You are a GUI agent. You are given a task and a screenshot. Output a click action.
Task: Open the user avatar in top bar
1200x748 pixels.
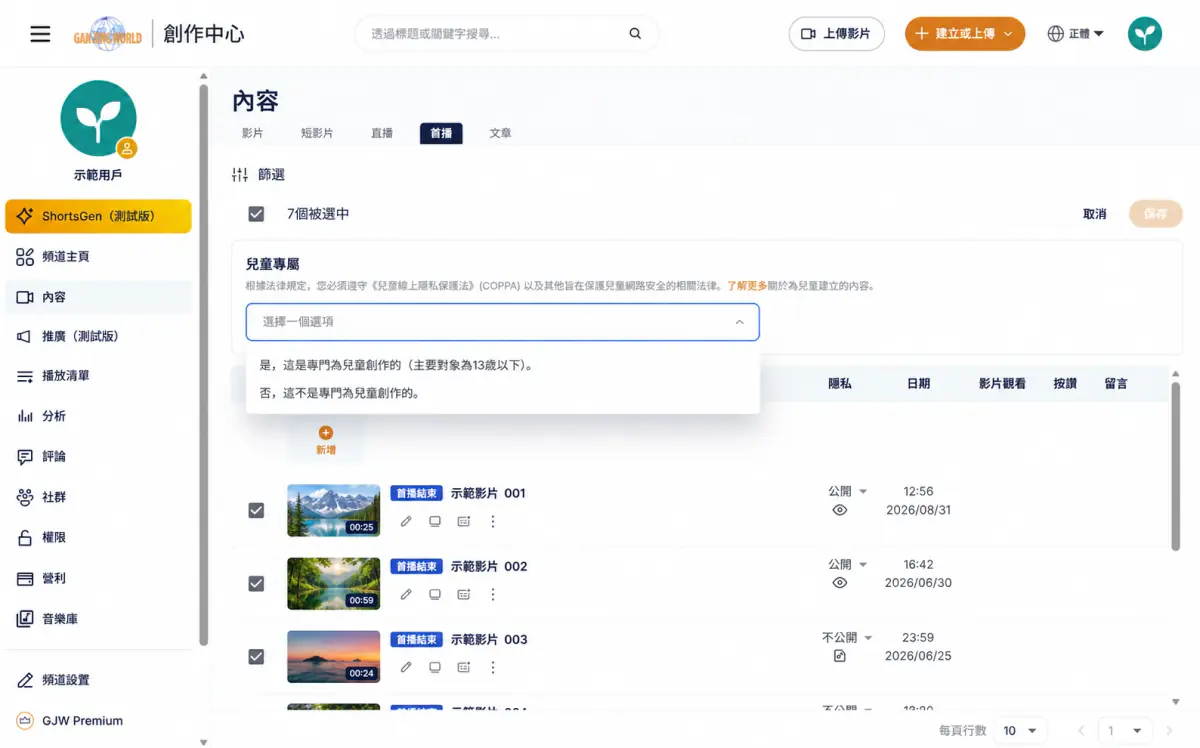[1145, 34]
